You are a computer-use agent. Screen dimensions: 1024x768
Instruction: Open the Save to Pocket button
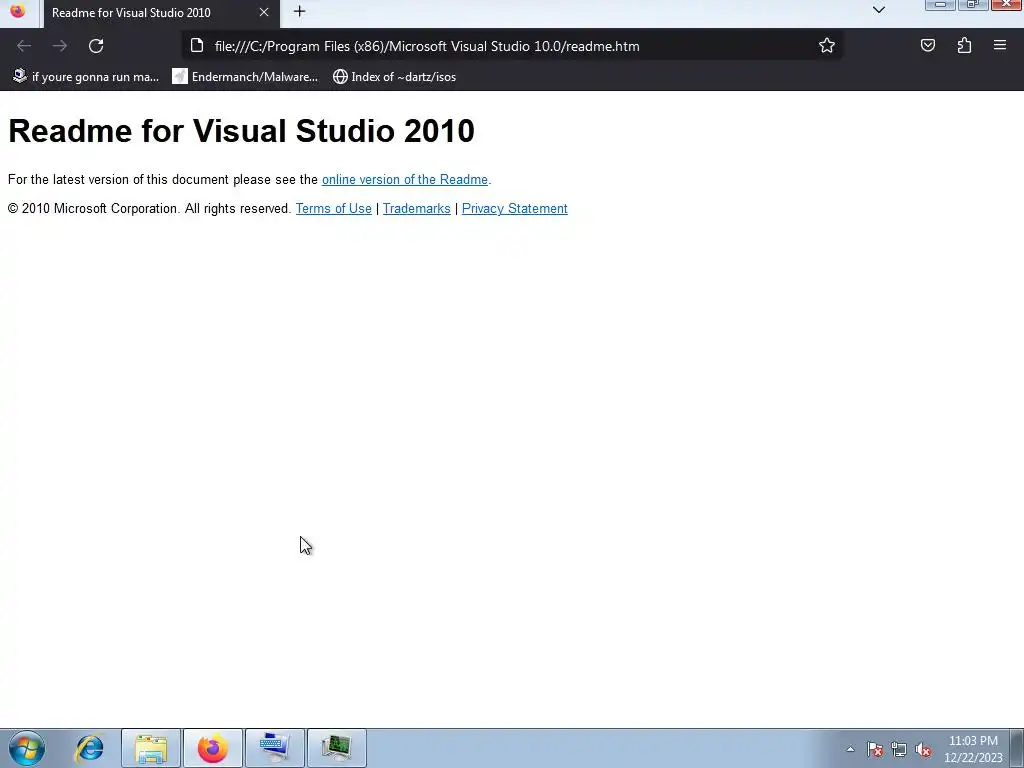coord(927,45)
